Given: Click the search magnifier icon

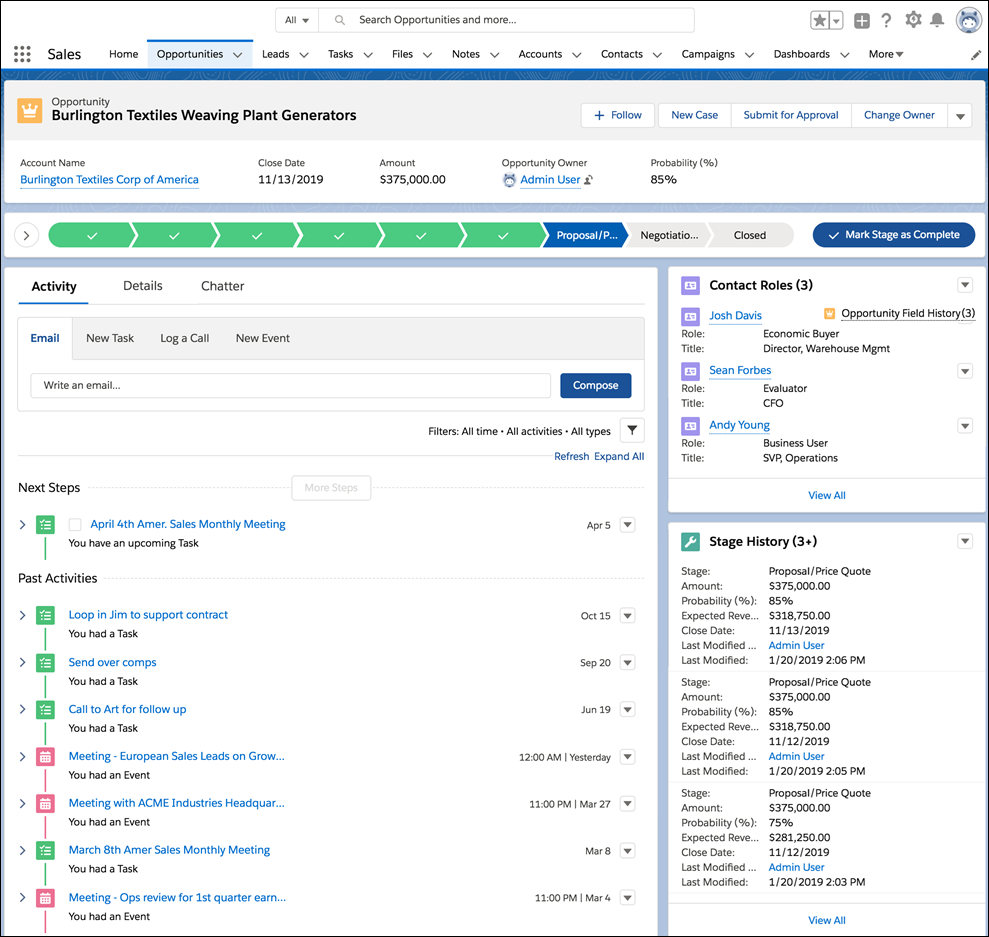Looking at the screenshot, I should click(x=339, y=20).
